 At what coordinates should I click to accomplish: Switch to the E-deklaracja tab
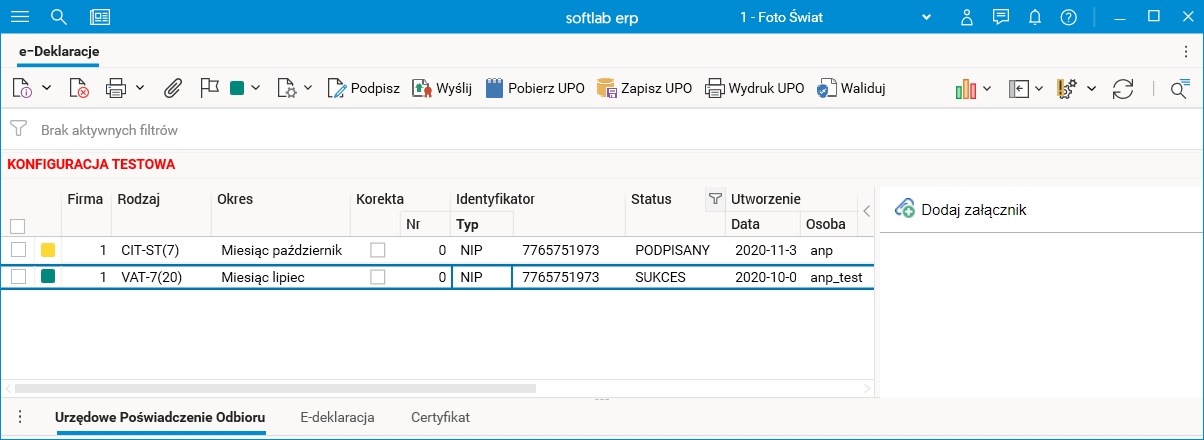click(x=337, y=417)
